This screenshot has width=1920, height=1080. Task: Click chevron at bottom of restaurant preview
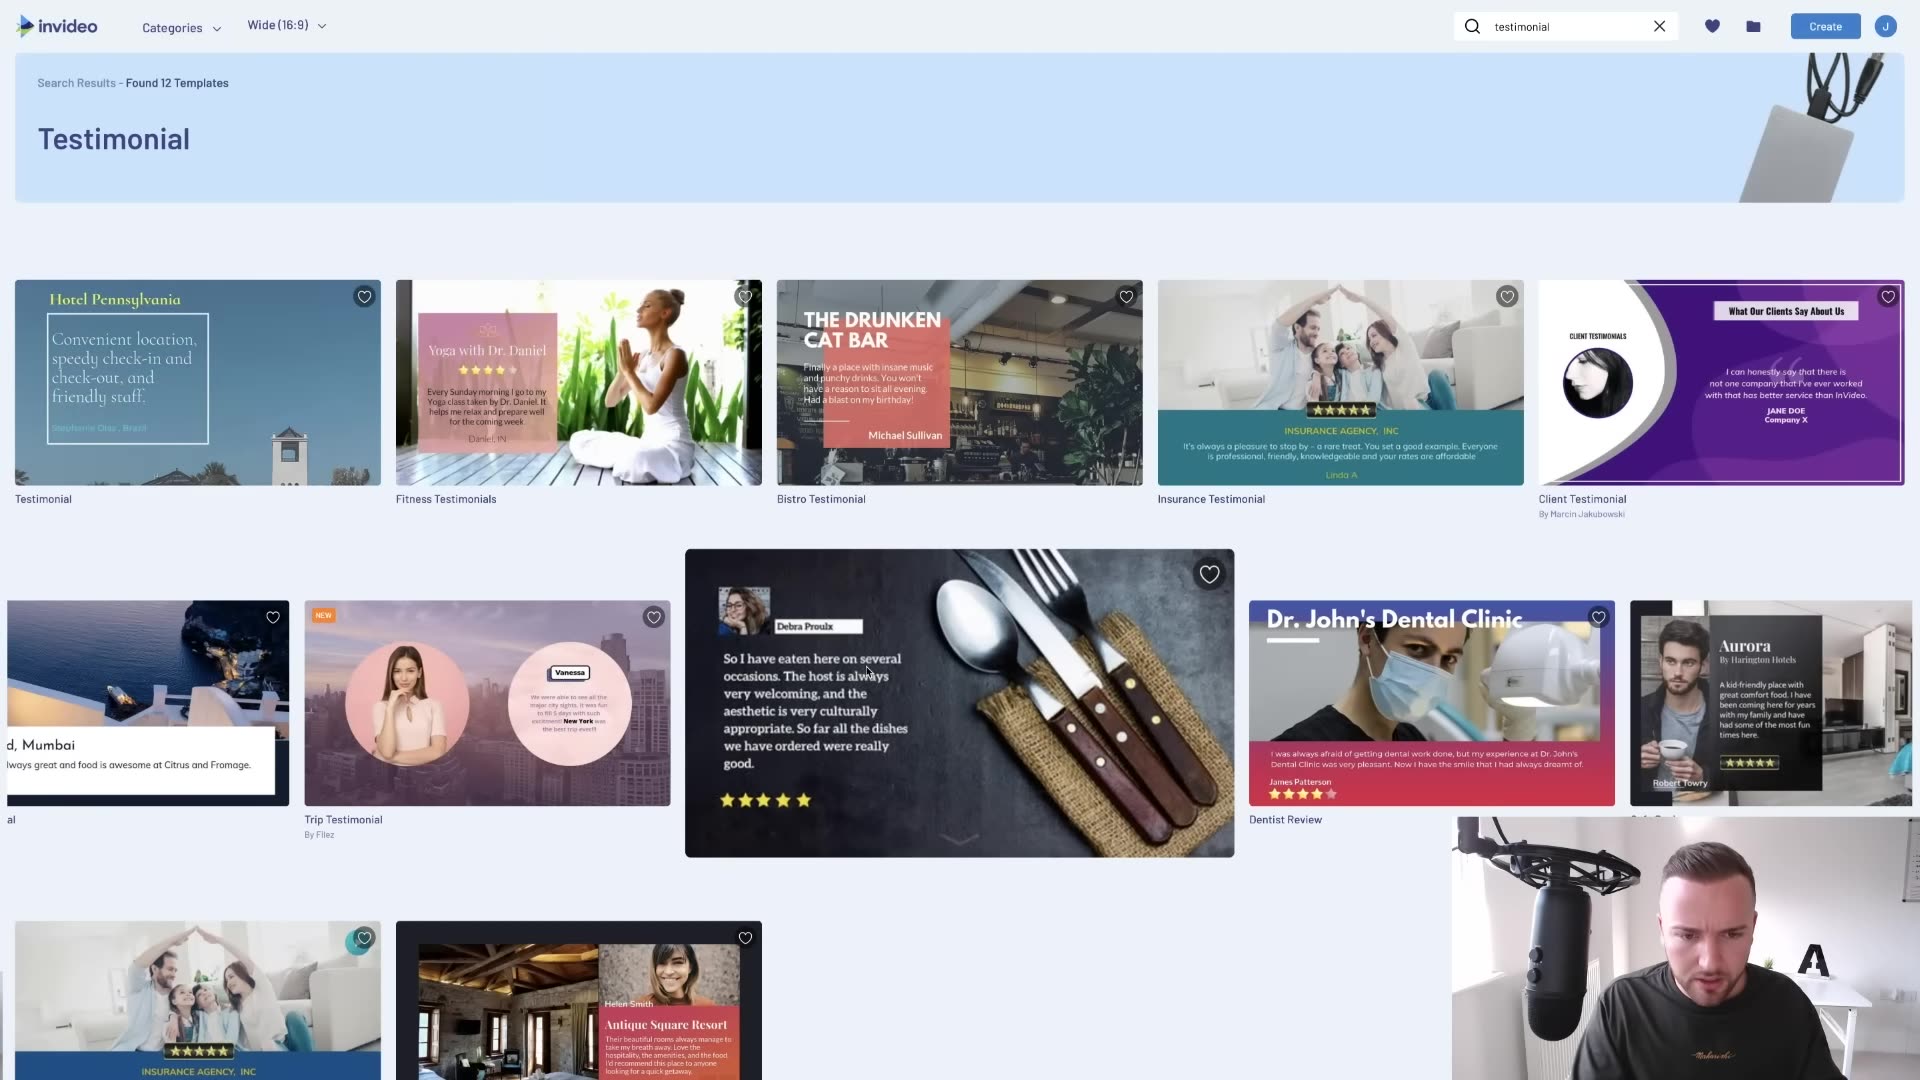pyautogui.click(x=959, y=840)
